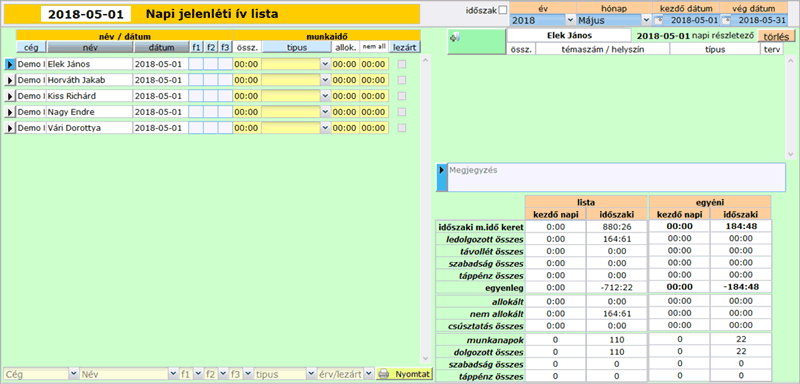Click into the Megjegyzés note field

click(x=616, y=177)
